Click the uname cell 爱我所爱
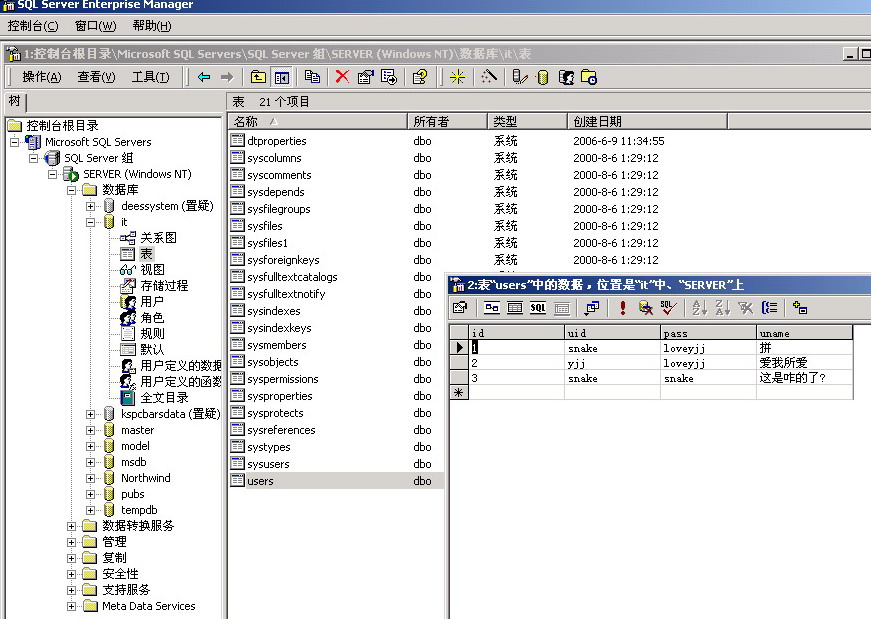Image resolution: width=871 pixels, height=619 pixels. (804, 363)
